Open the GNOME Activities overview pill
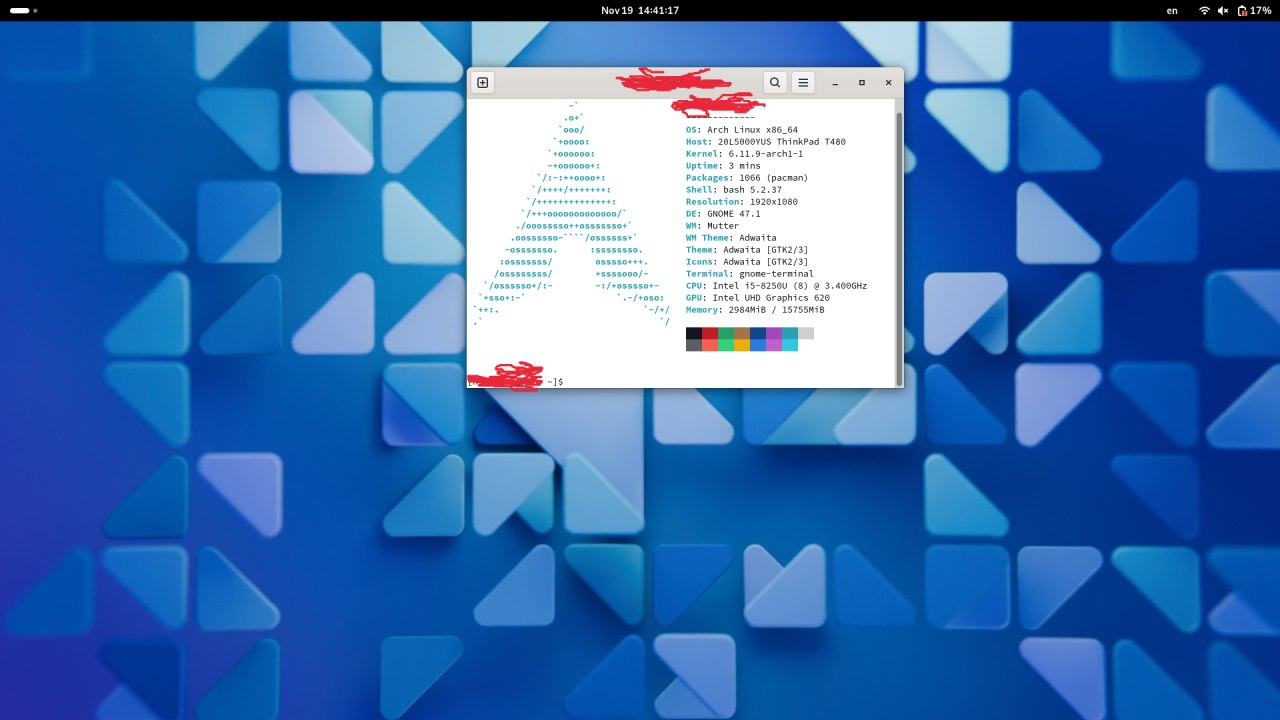1280x720 pixels. click(x=24, y=10)
